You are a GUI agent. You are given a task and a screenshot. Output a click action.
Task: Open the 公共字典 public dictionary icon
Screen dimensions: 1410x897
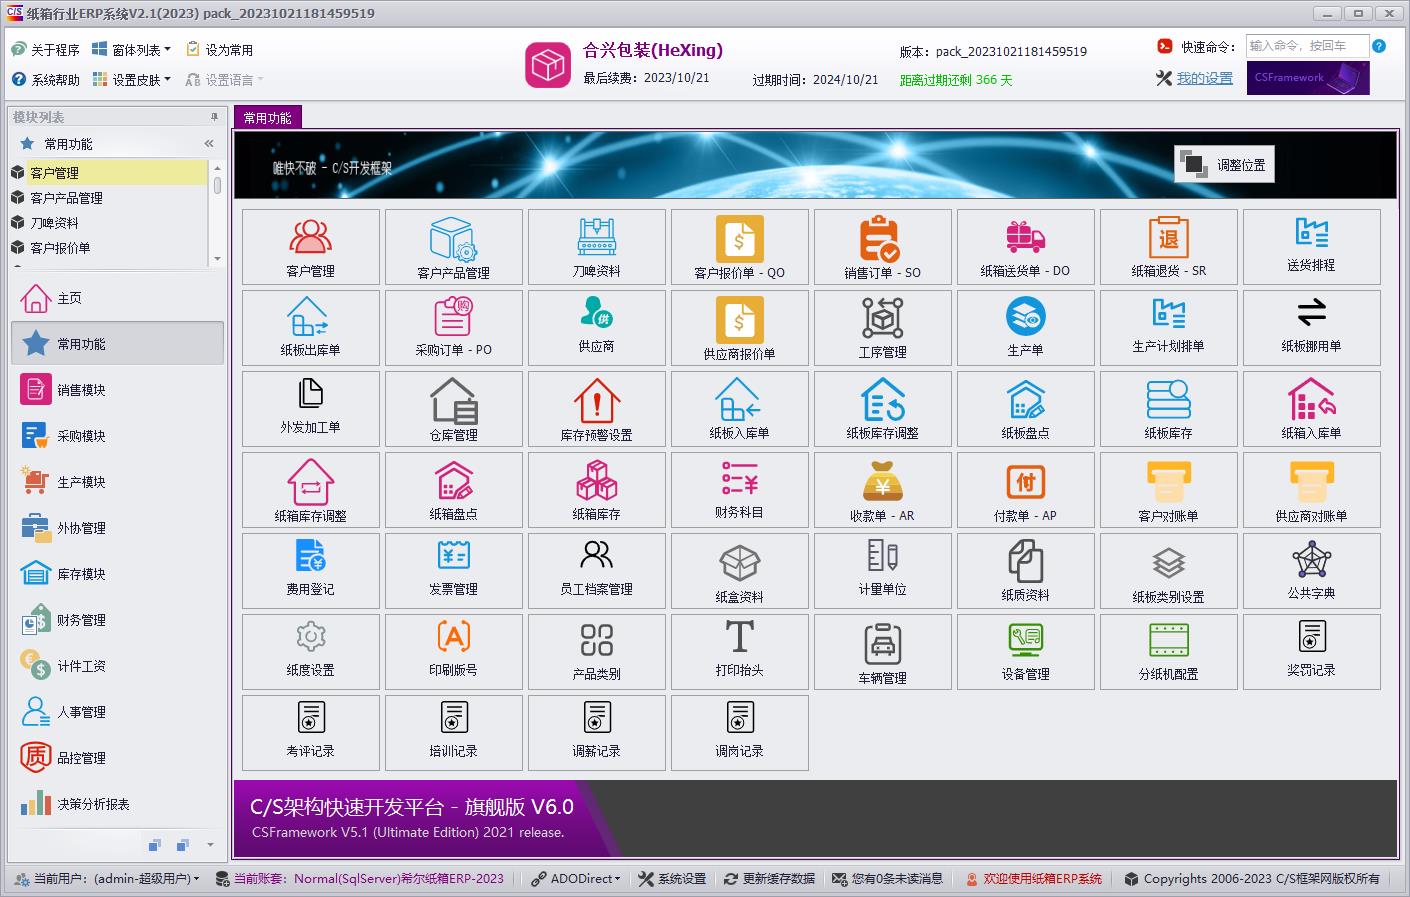point(1311,571)
